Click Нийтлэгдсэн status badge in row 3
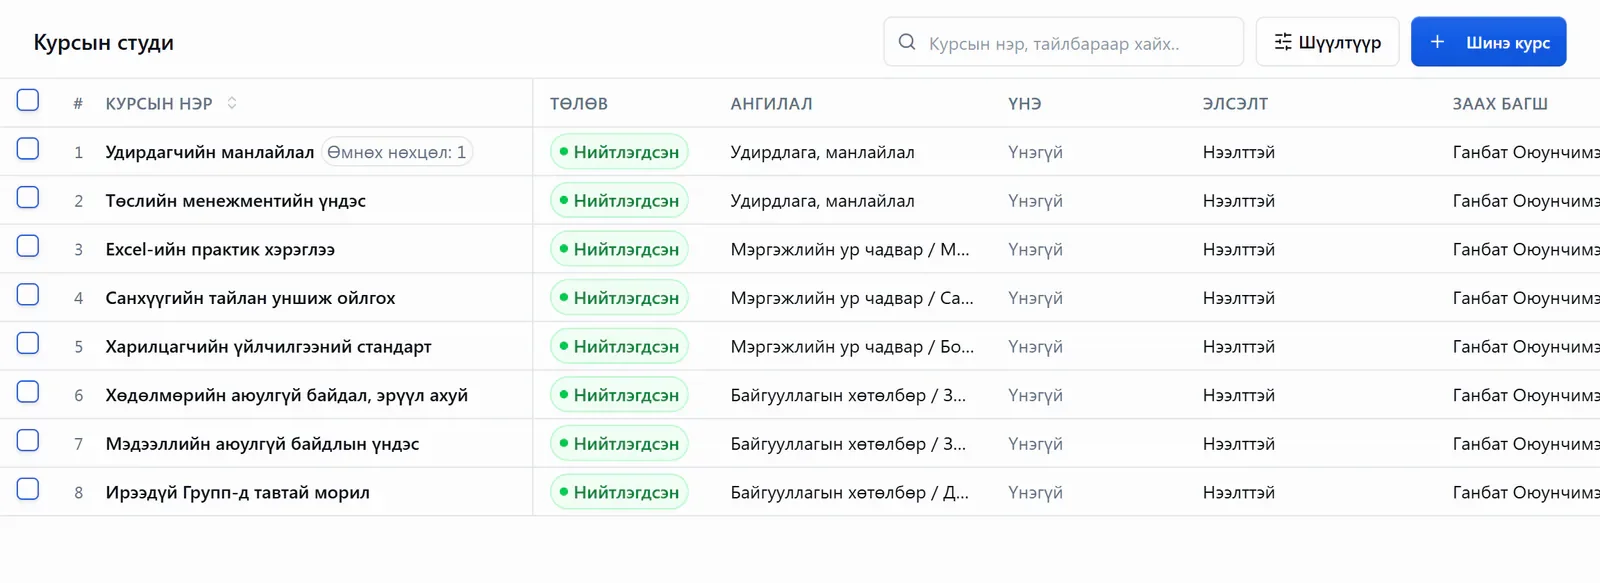Viewport: 1600px width, 583px height. coord(619,249)
